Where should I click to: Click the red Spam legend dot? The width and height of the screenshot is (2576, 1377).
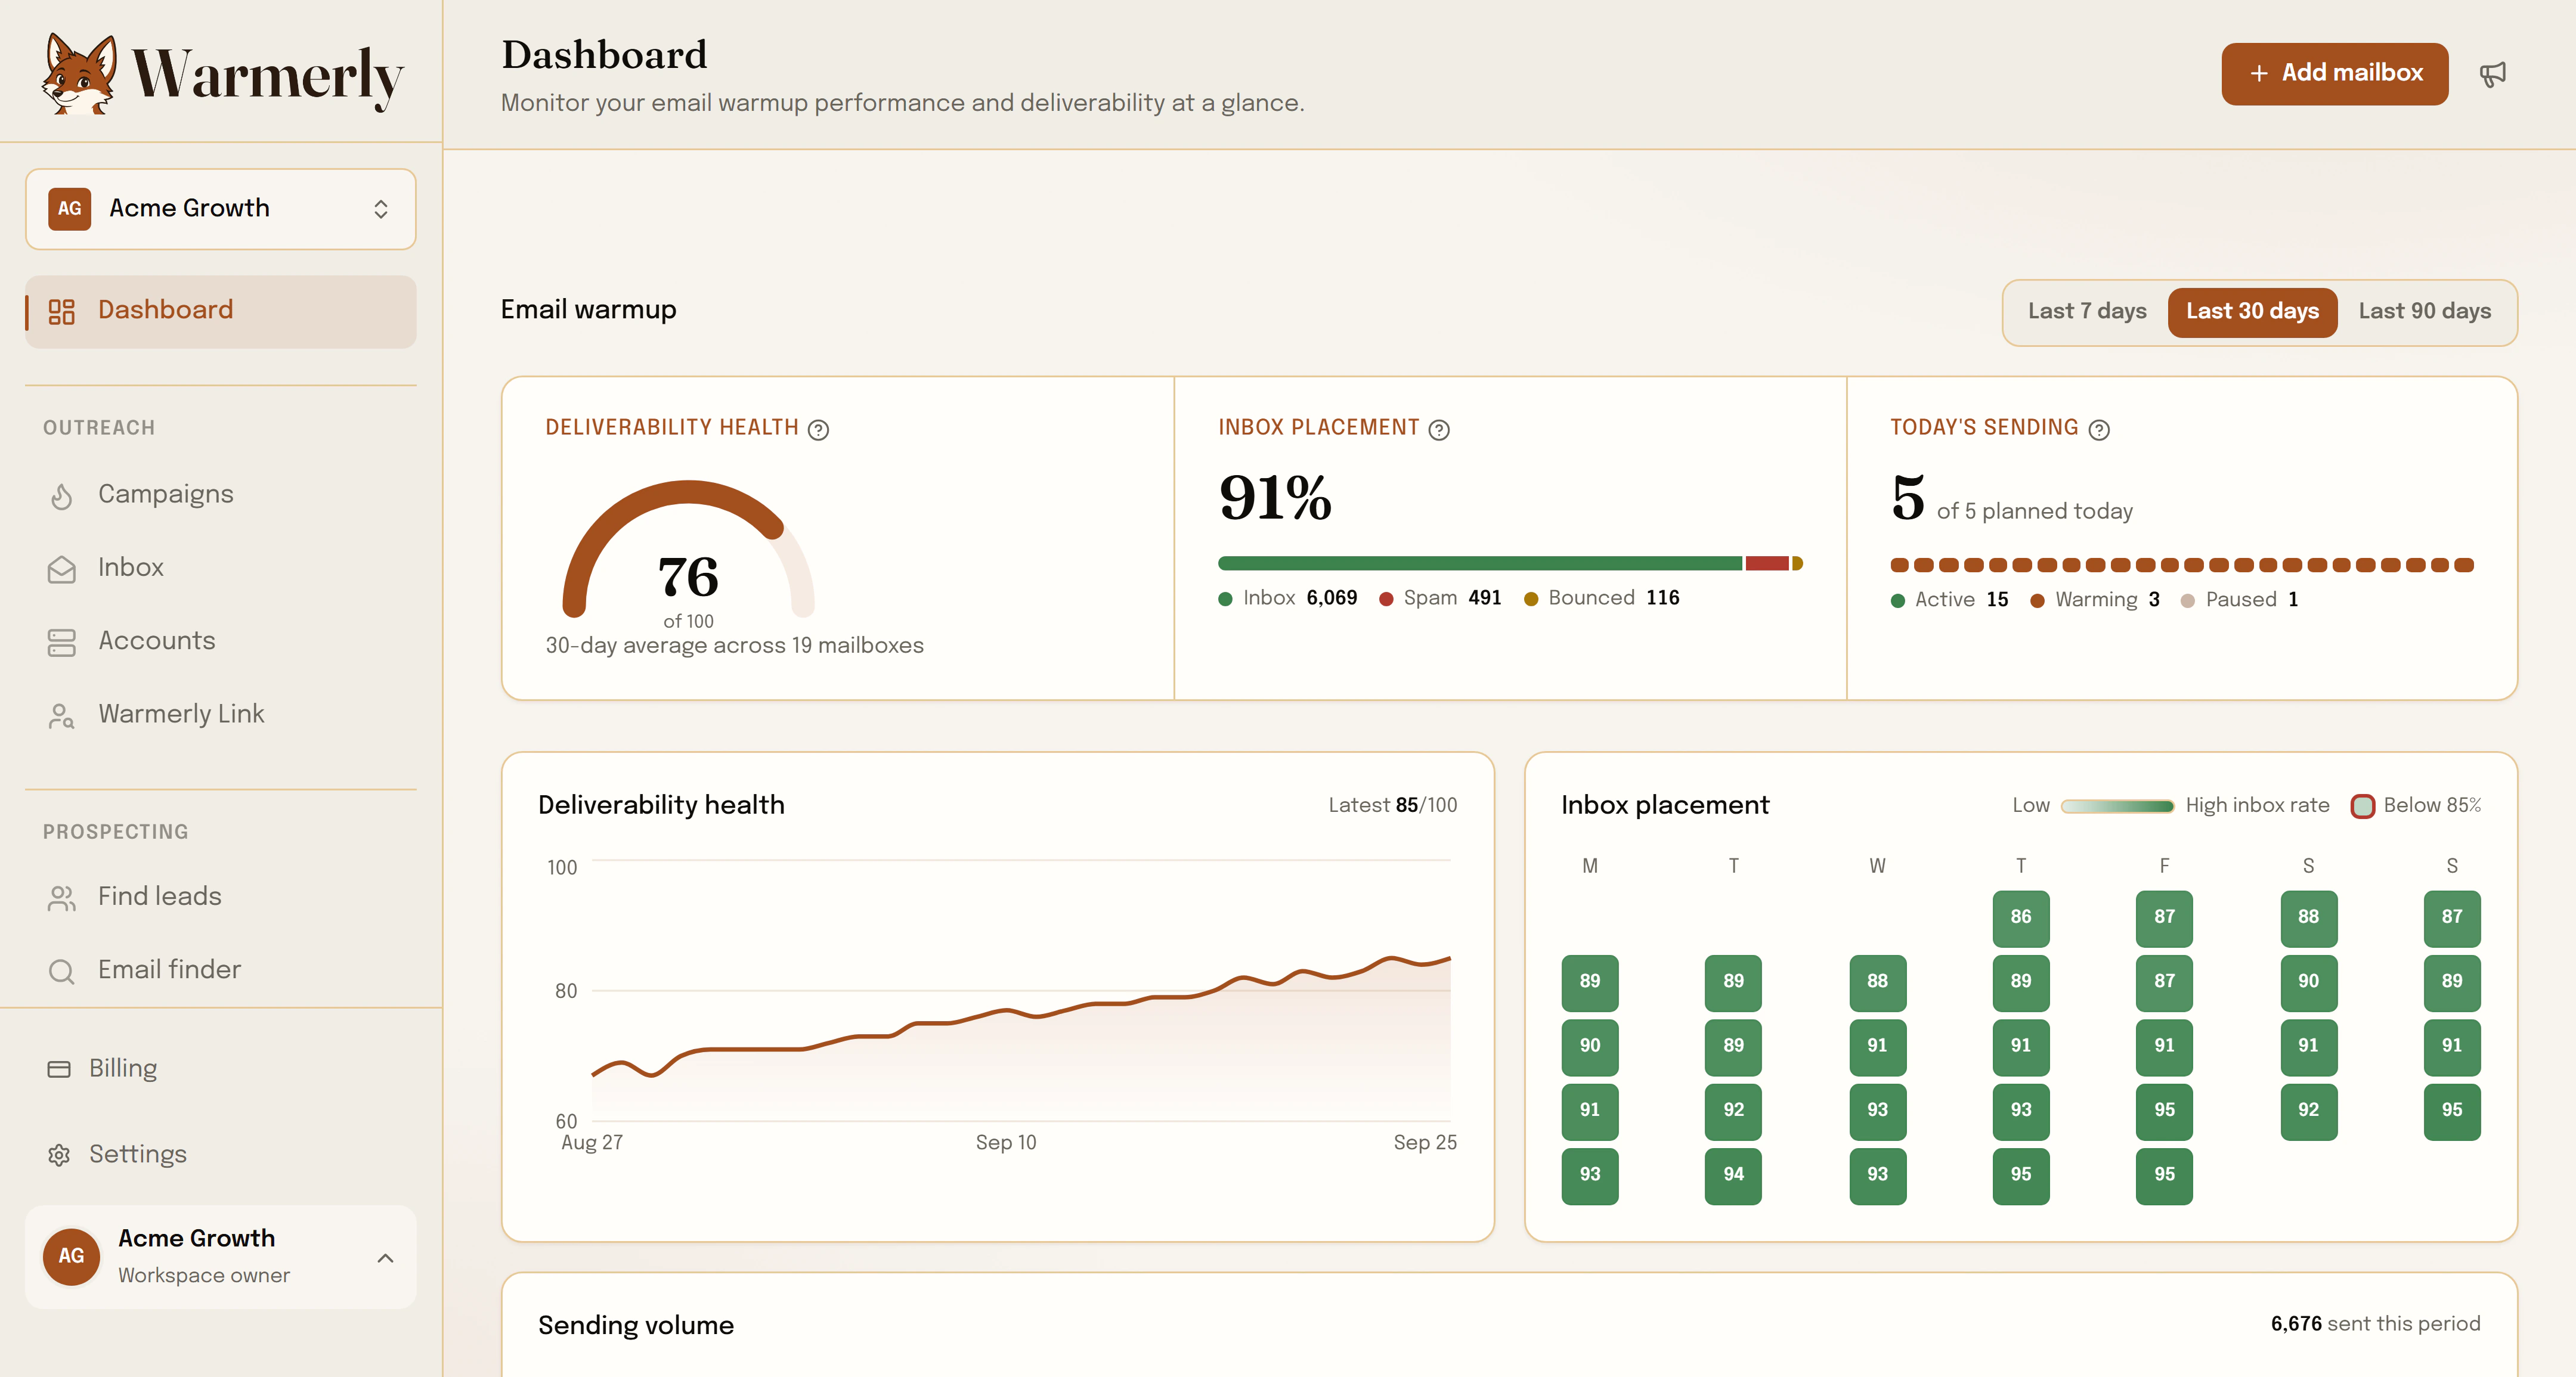pyautogui.click(x=1386, y=599)
